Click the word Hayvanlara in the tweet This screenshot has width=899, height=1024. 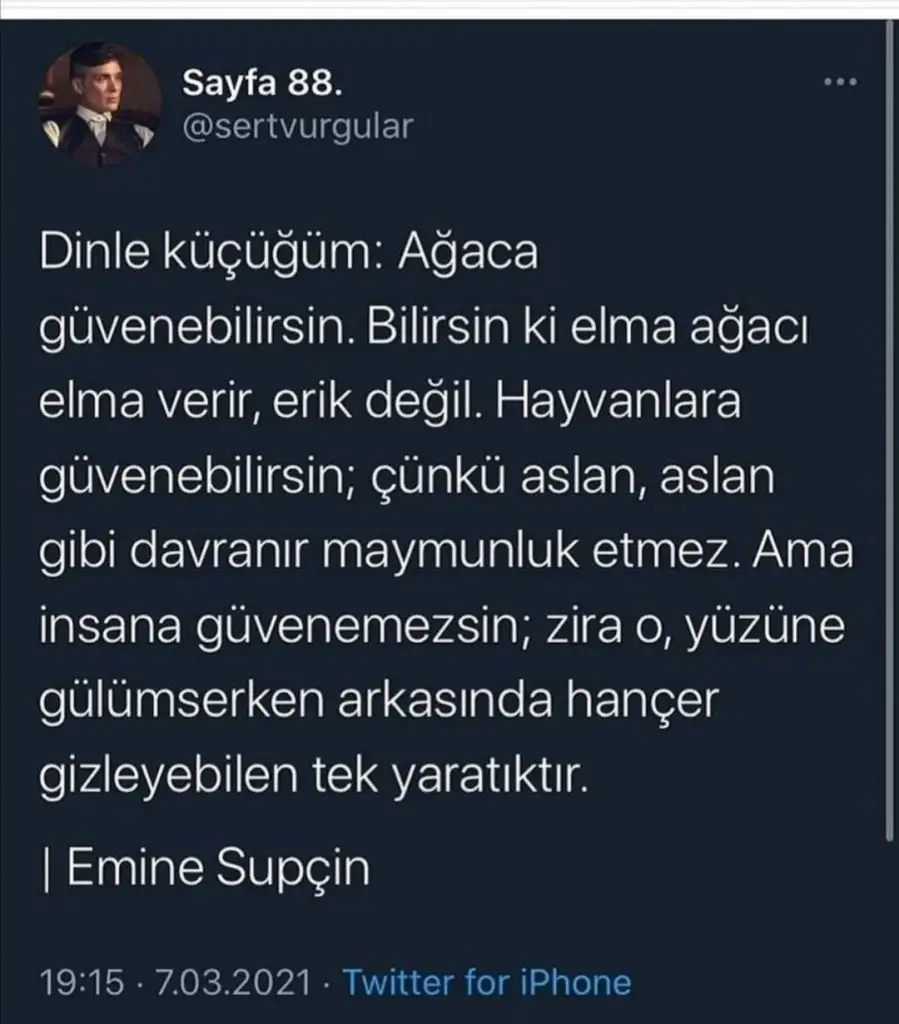pyautogui.click(x=618, y=401)
